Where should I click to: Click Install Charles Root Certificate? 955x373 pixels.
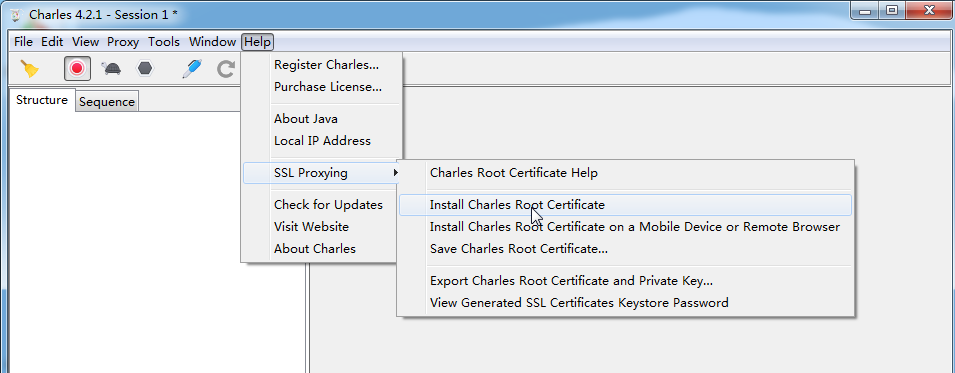tap(626, 205)
